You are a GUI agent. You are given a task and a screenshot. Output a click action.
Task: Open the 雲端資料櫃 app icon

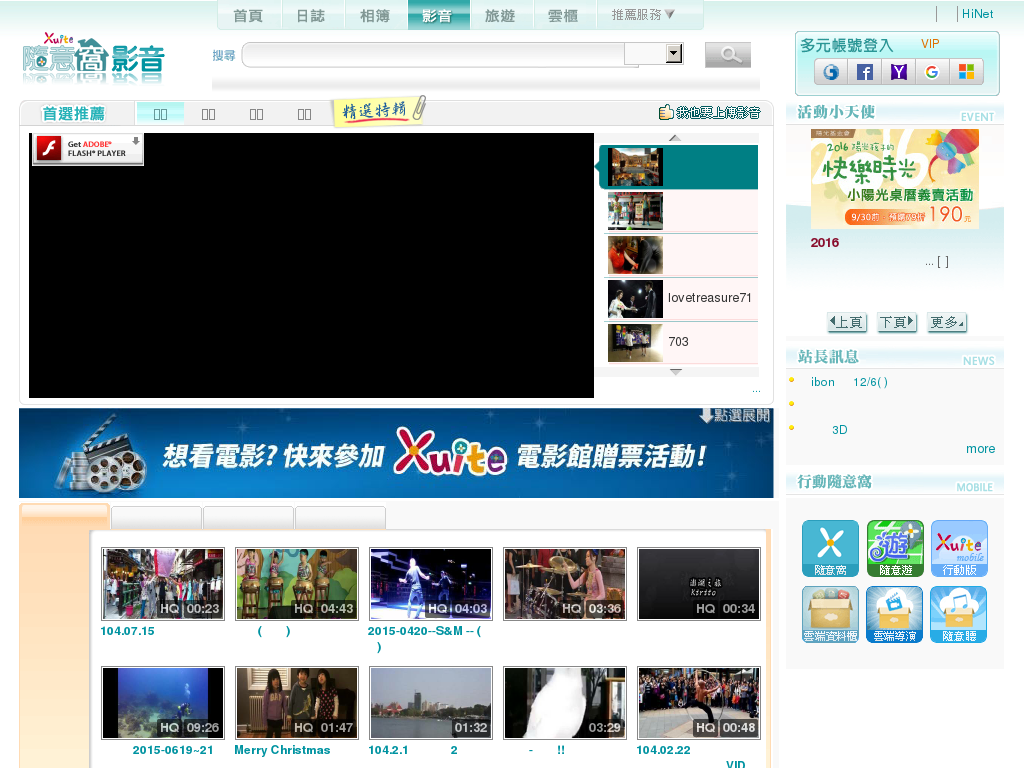(x=831, y=614)
